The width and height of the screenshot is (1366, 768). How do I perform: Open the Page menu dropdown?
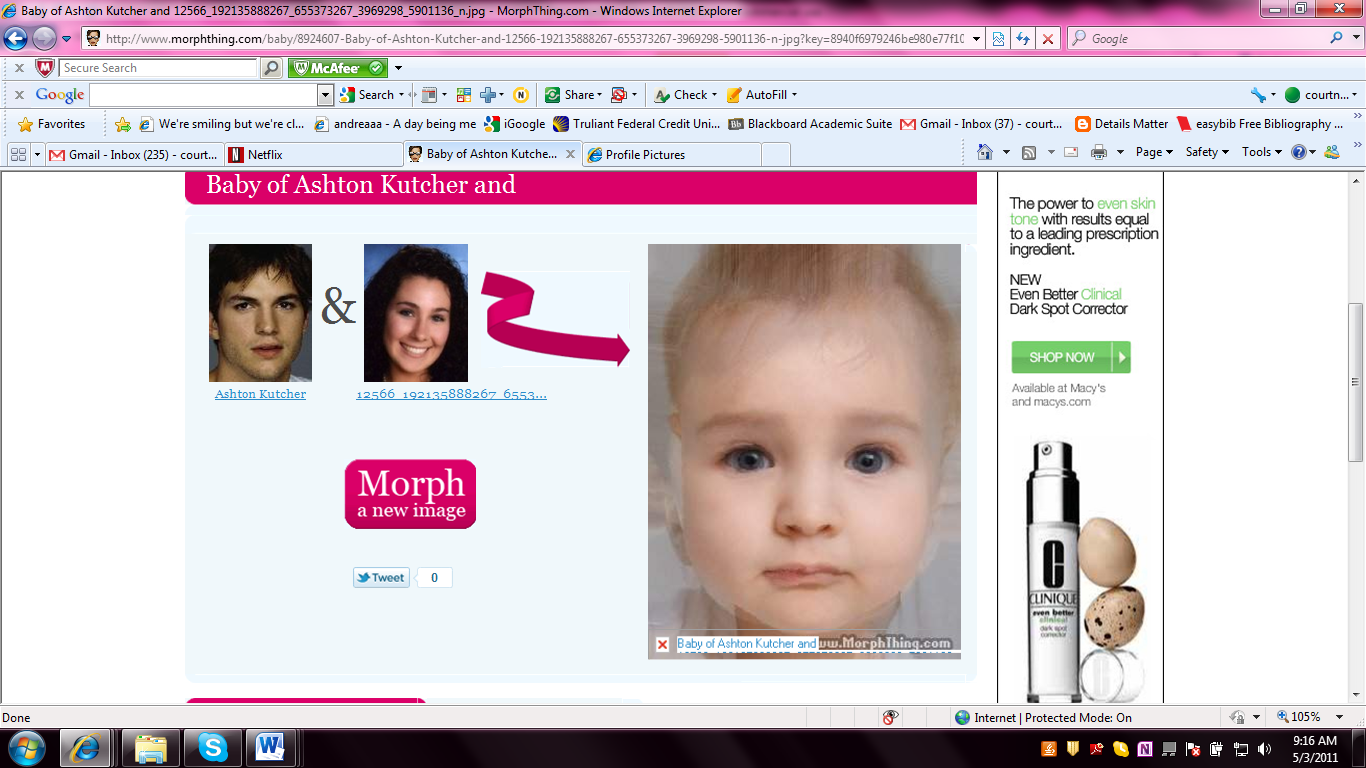coord(1154,152)
